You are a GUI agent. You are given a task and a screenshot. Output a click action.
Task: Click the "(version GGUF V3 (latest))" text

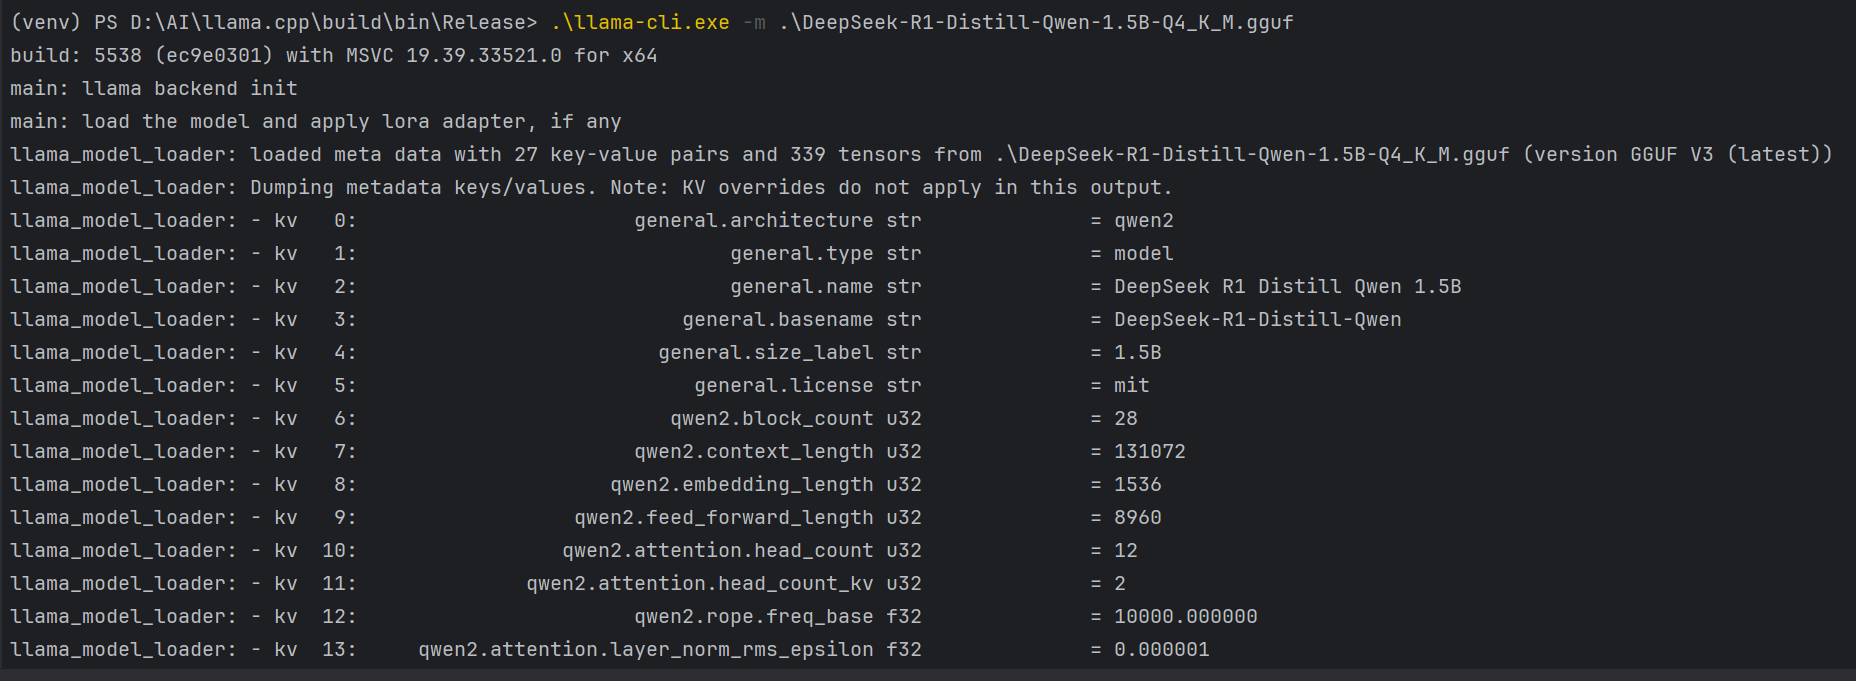coord(1678,154)
